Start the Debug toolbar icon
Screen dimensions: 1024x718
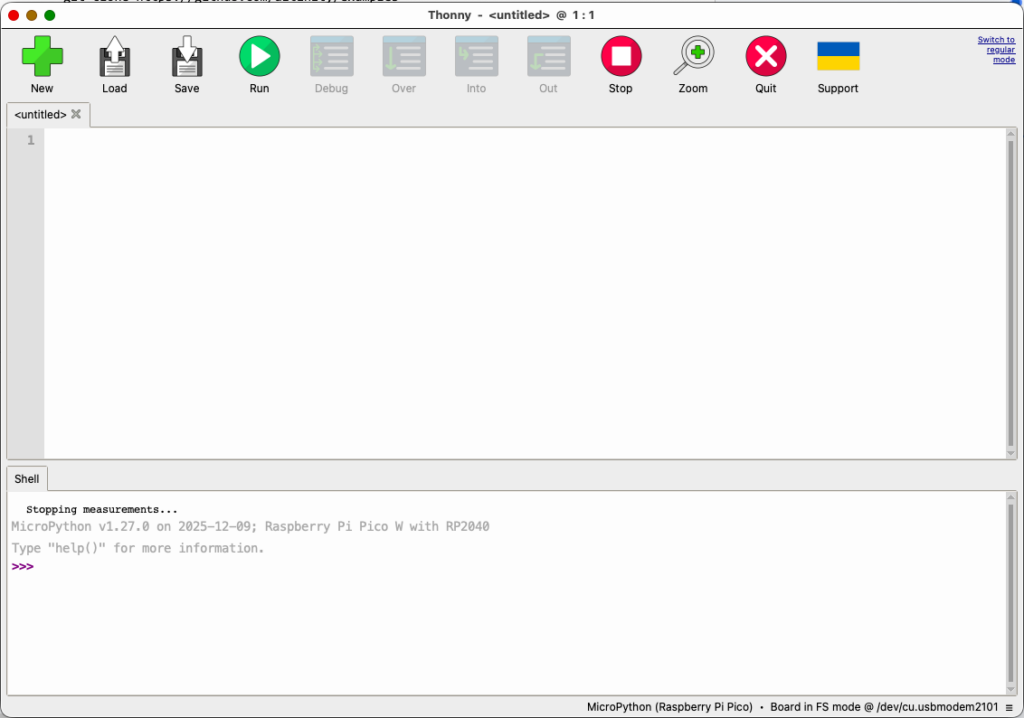tap(331, 57)
